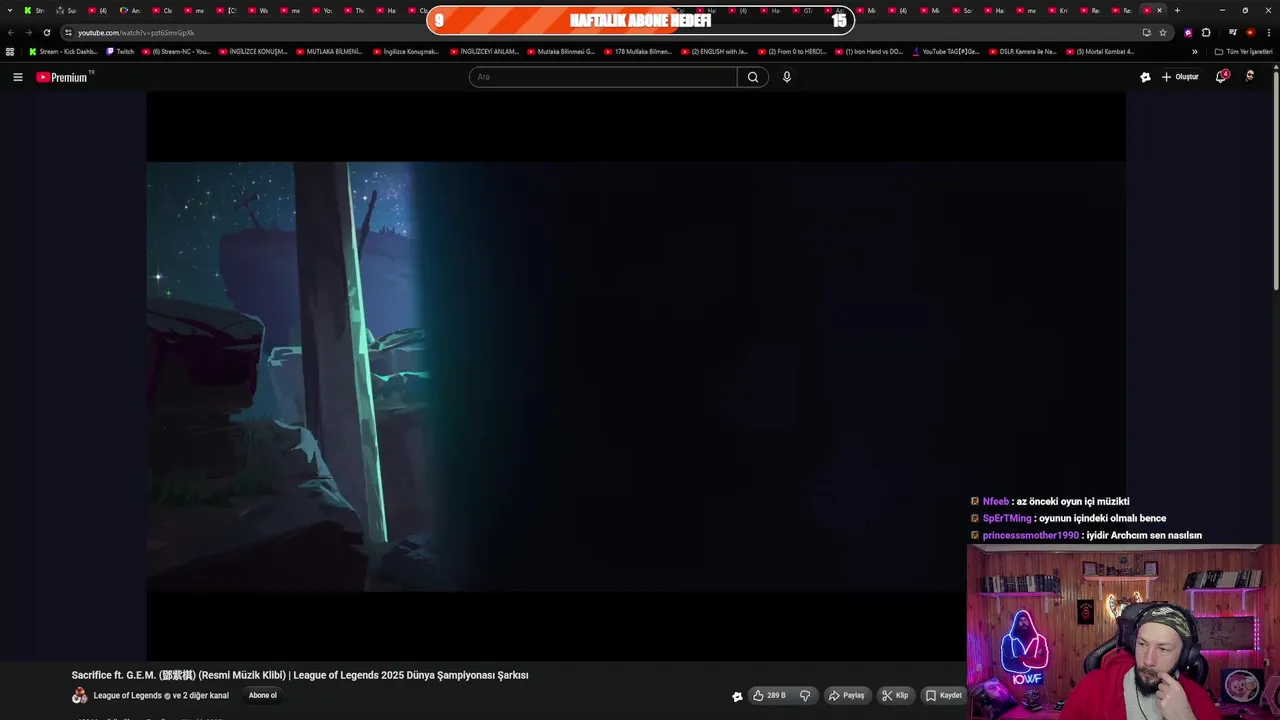Open YouTube TAG bookmark
Viewport: 1280px width, 720px height.
tap(946, 51)
